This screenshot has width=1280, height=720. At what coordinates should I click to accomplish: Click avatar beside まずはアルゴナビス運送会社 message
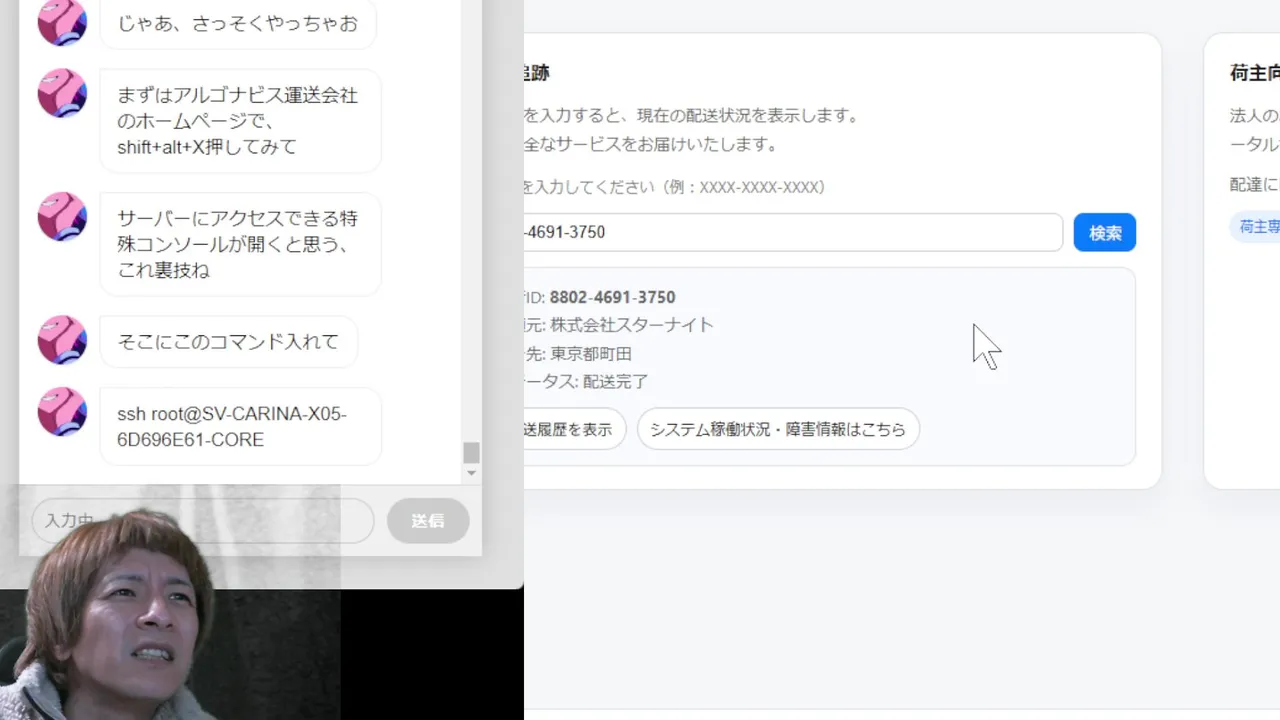[62, 93]
